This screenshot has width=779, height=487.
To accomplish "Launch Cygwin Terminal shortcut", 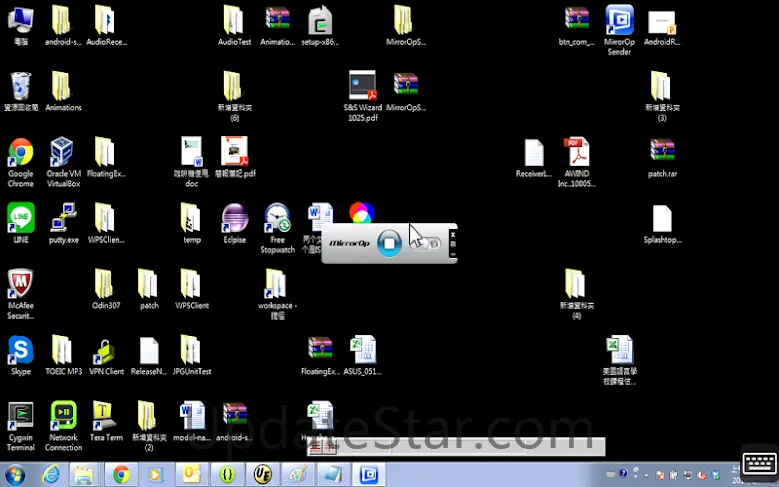I will (20, 426).
